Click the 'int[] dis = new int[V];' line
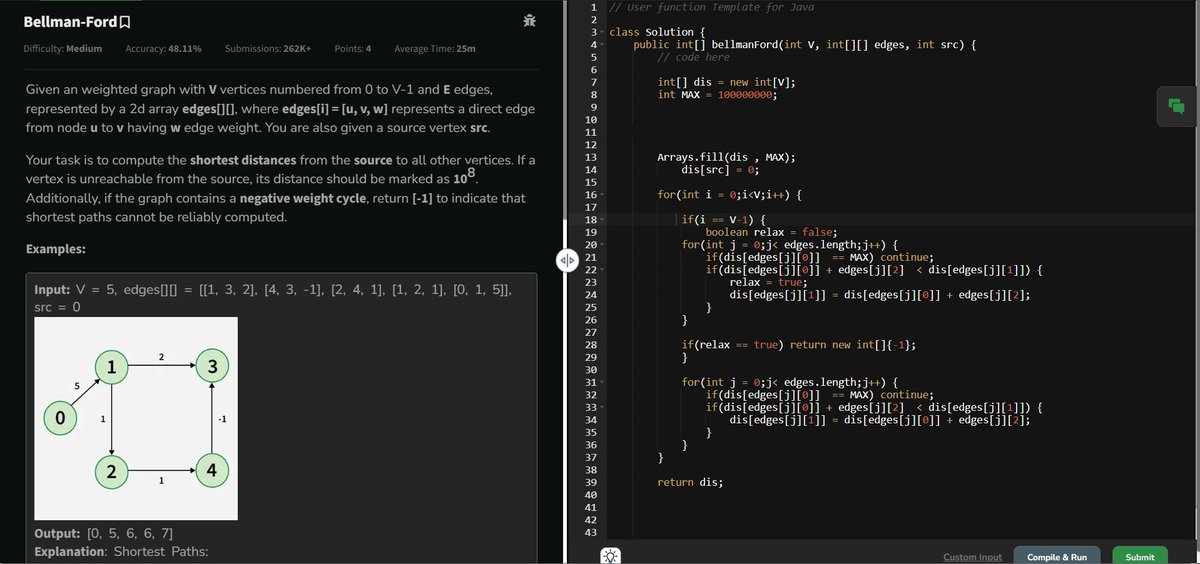This screenshot has height=564, width=1200. tap(727, 82)
